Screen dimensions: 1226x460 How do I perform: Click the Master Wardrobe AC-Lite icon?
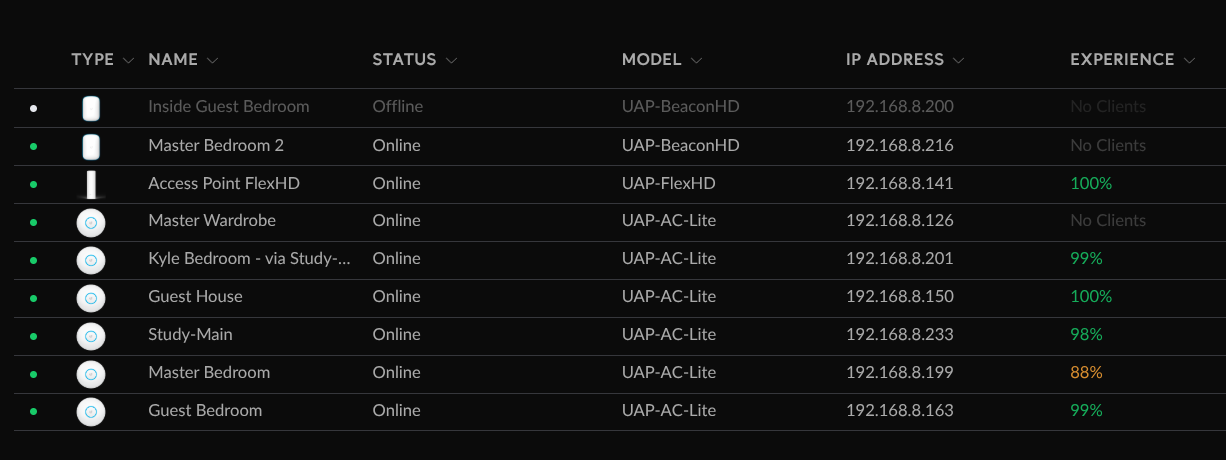click(x=91, y=222)
